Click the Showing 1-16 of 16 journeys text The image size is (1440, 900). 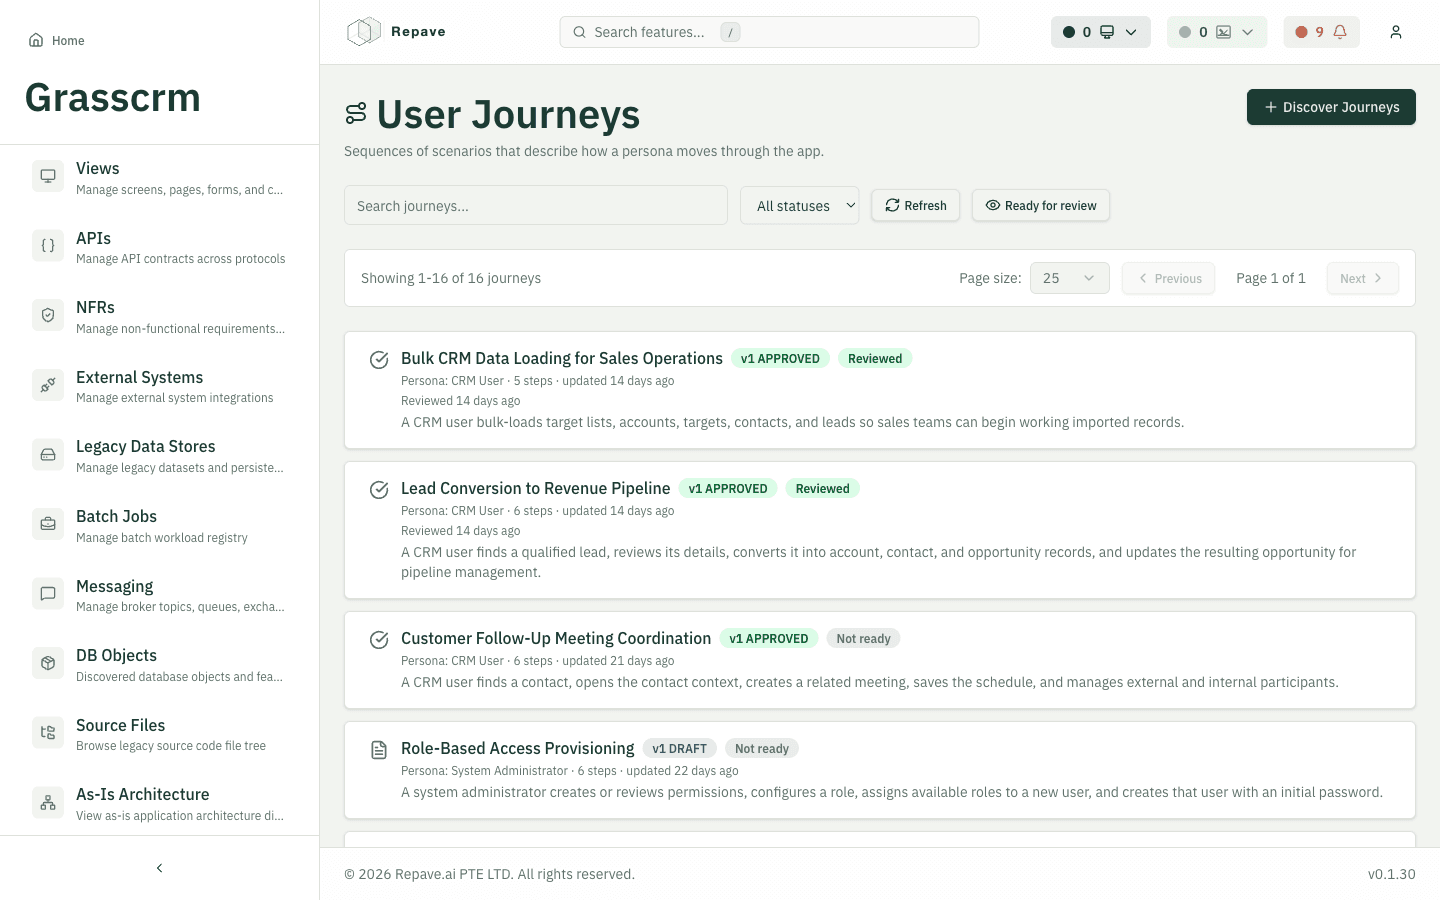tap(451, 278)
